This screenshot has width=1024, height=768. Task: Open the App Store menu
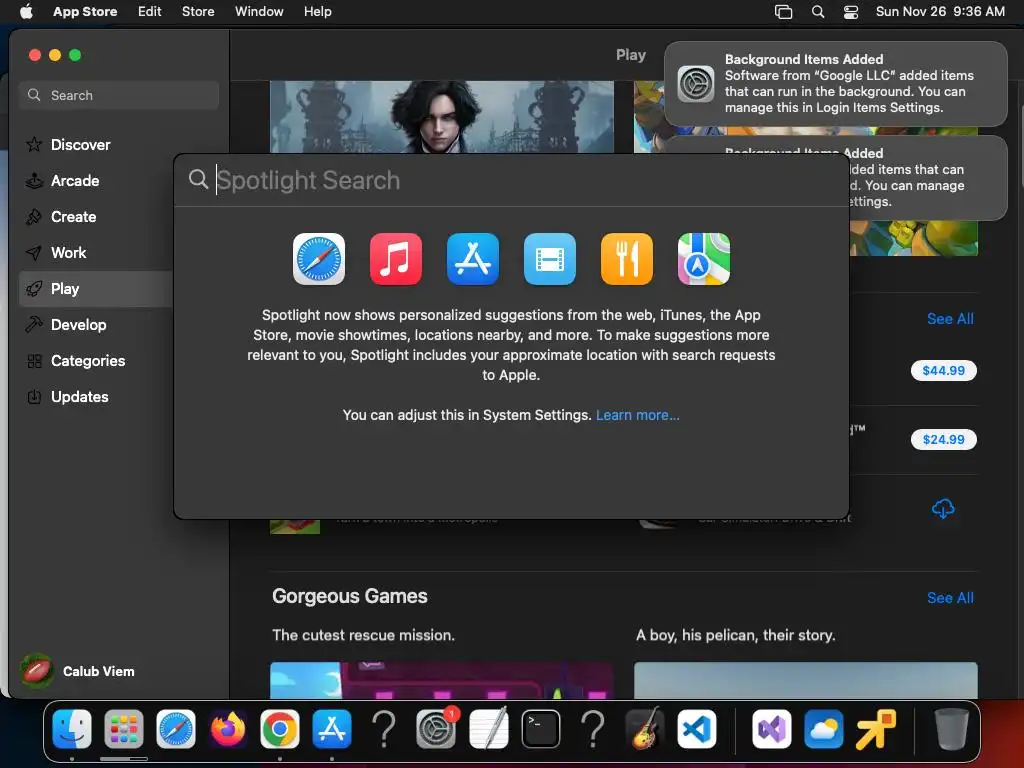pos(85,12)
